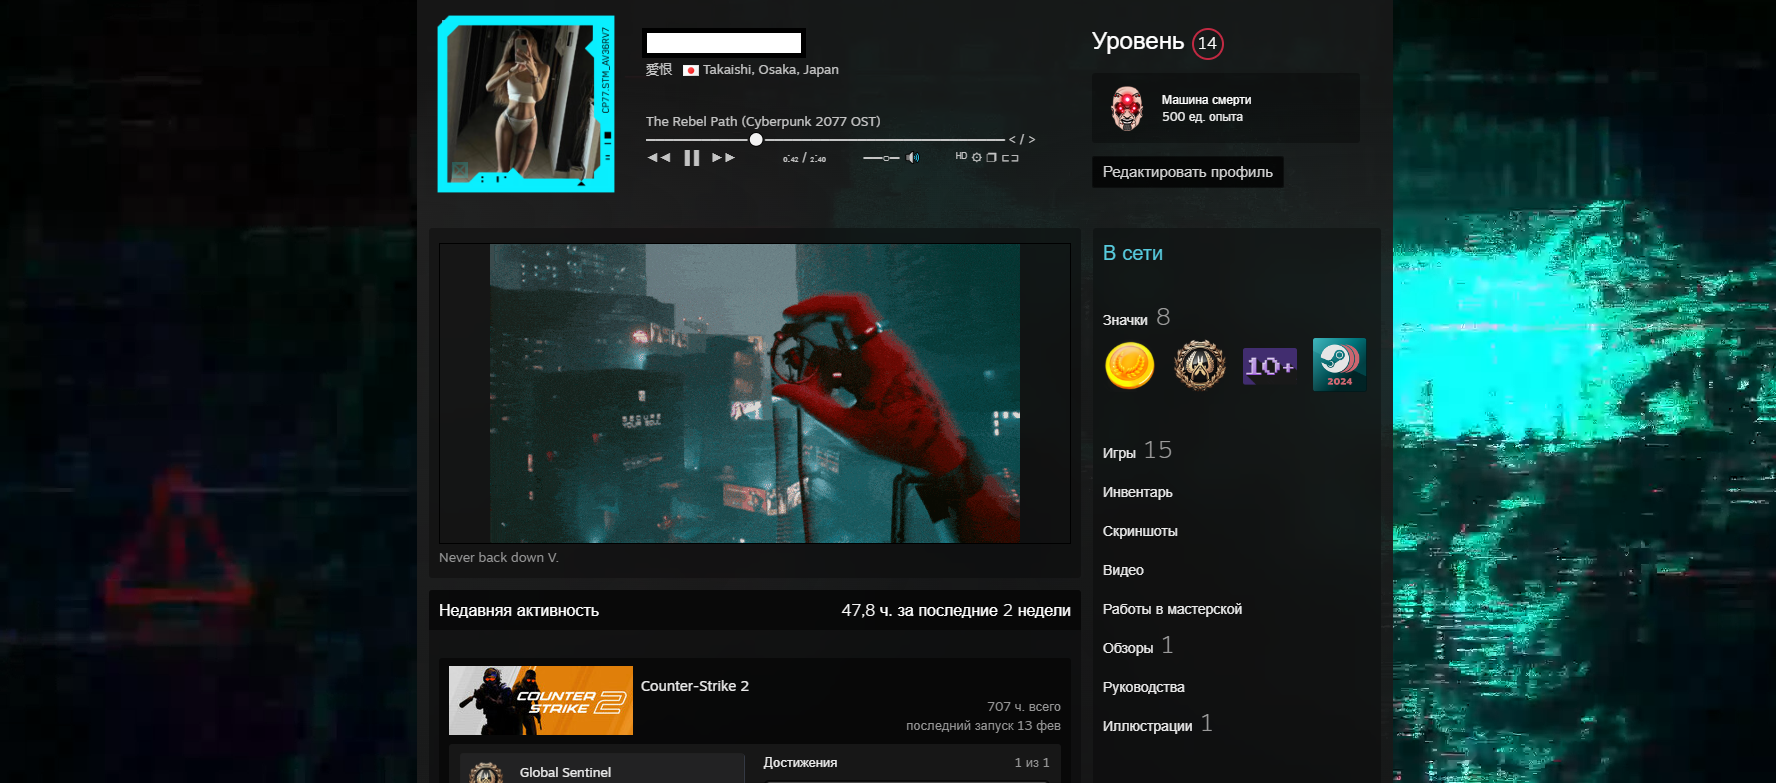Click the 0:42 / 2:40 time display
The height and width of the screenshot is (783, 1776).
tap(804, 158)
